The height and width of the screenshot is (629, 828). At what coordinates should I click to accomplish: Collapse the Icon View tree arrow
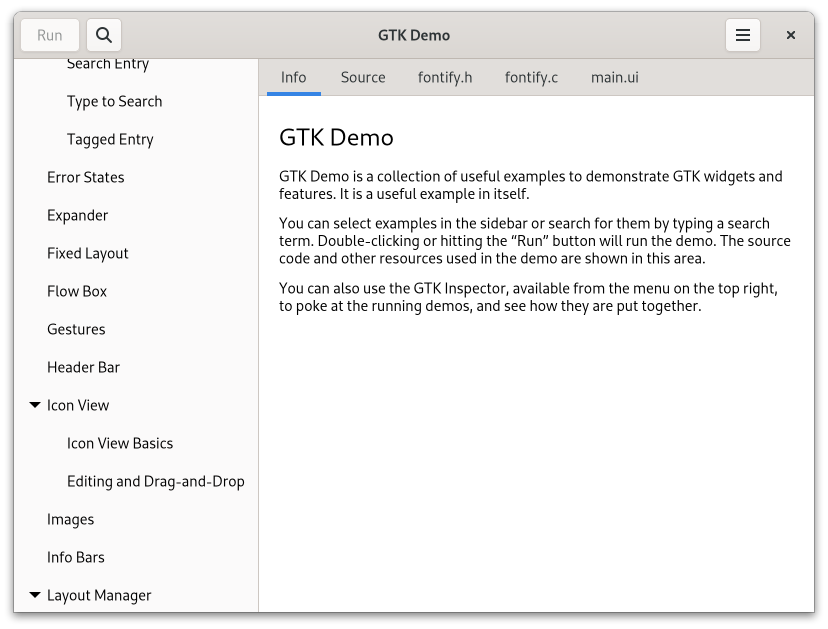35,405
